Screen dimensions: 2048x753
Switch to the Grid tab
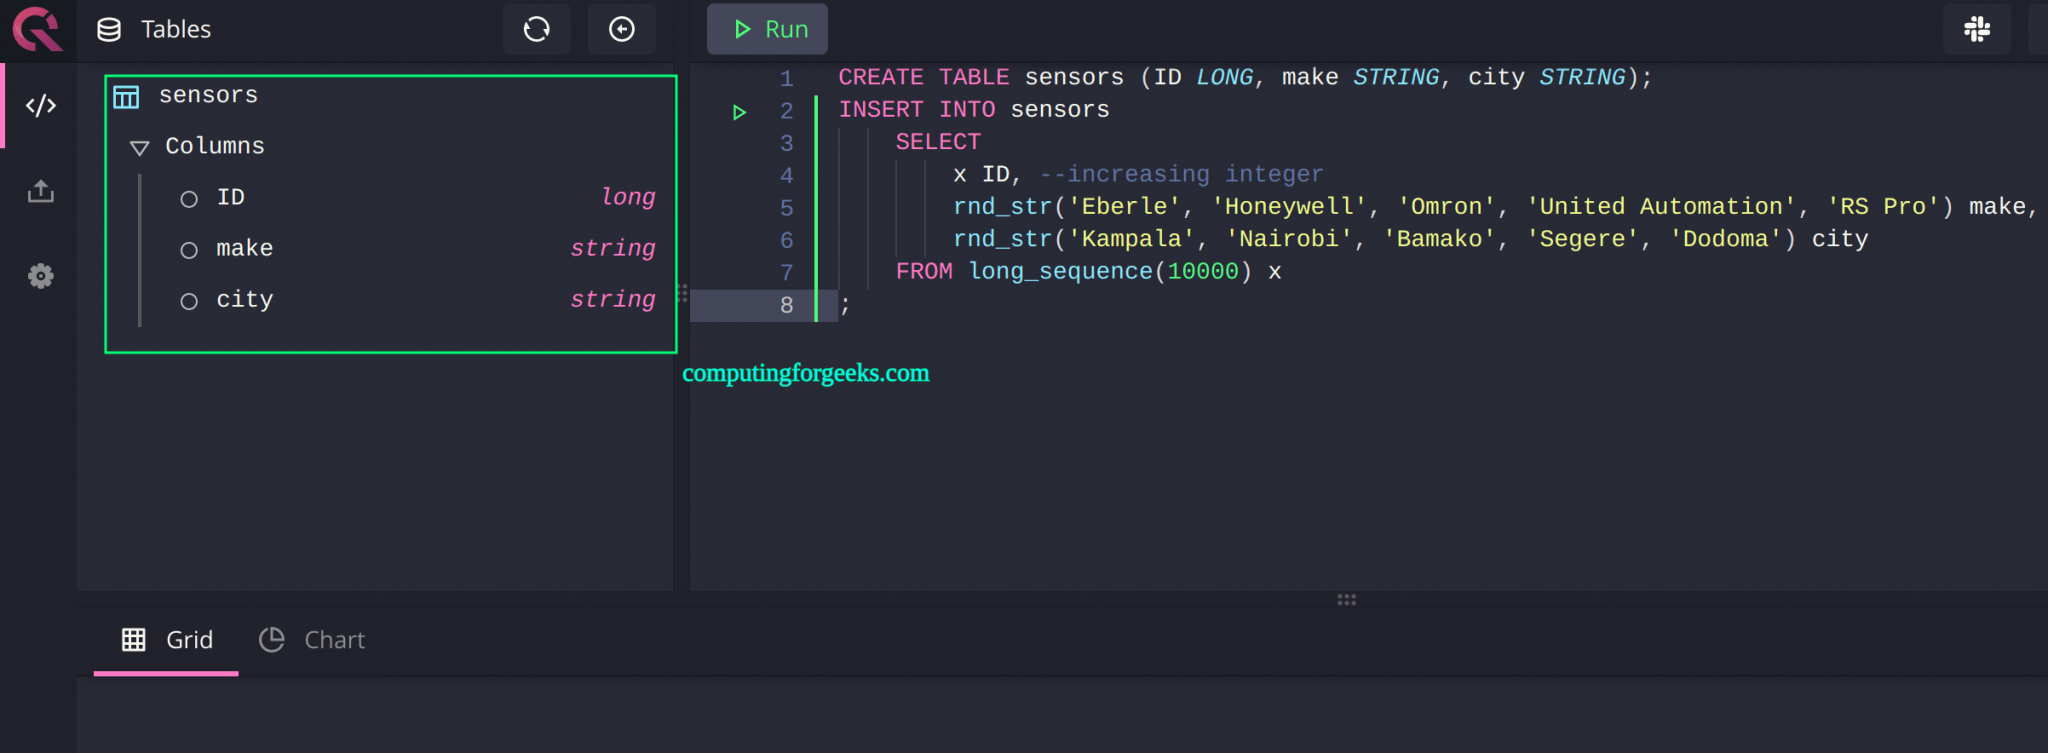(x=167, y=640)
